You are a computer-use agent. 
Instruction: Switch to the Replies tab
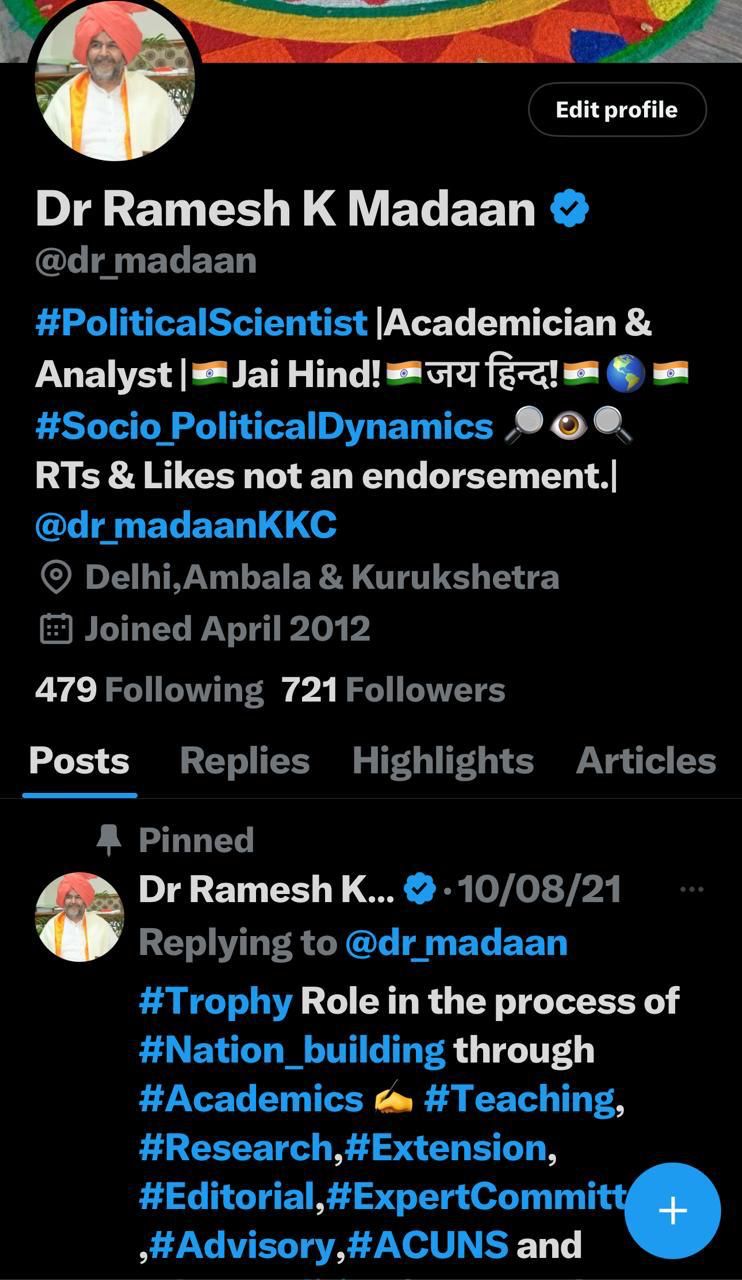point(244,761)
